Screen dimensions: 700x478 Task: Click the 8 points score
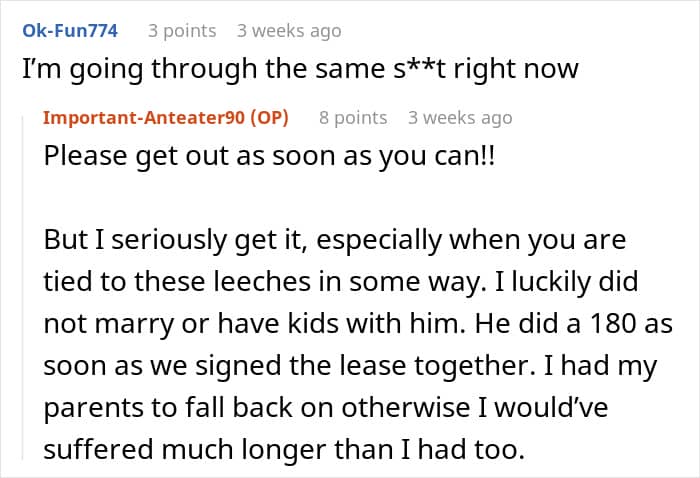pyautogui.click(x=353, y=118)
